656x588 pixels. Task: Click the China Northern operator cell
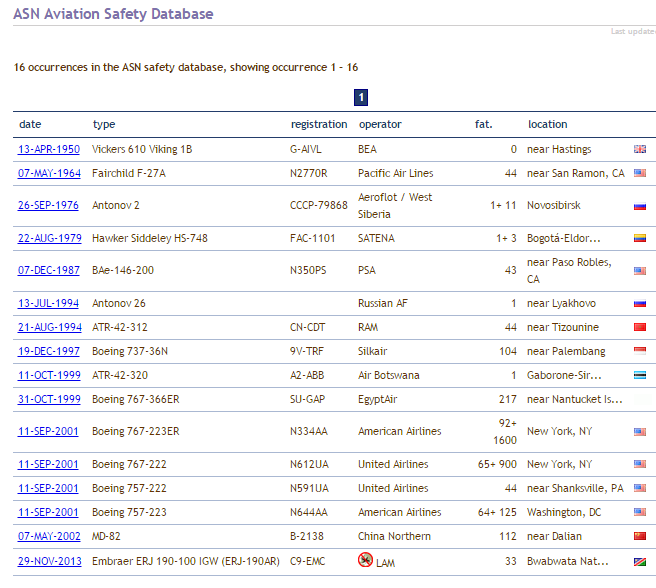(x=394, y=536)
